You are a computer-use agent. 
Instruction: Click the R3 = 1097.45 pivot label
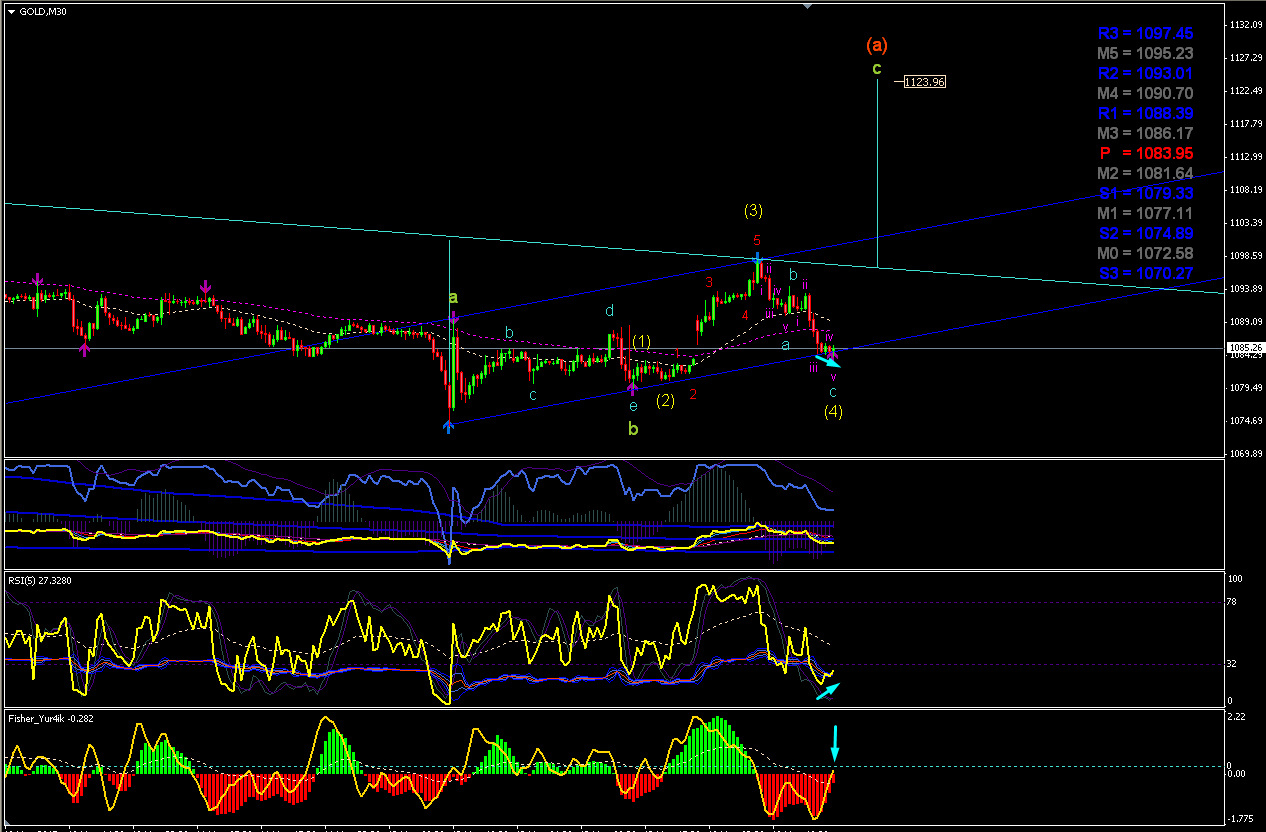(x=1145, y=33)
